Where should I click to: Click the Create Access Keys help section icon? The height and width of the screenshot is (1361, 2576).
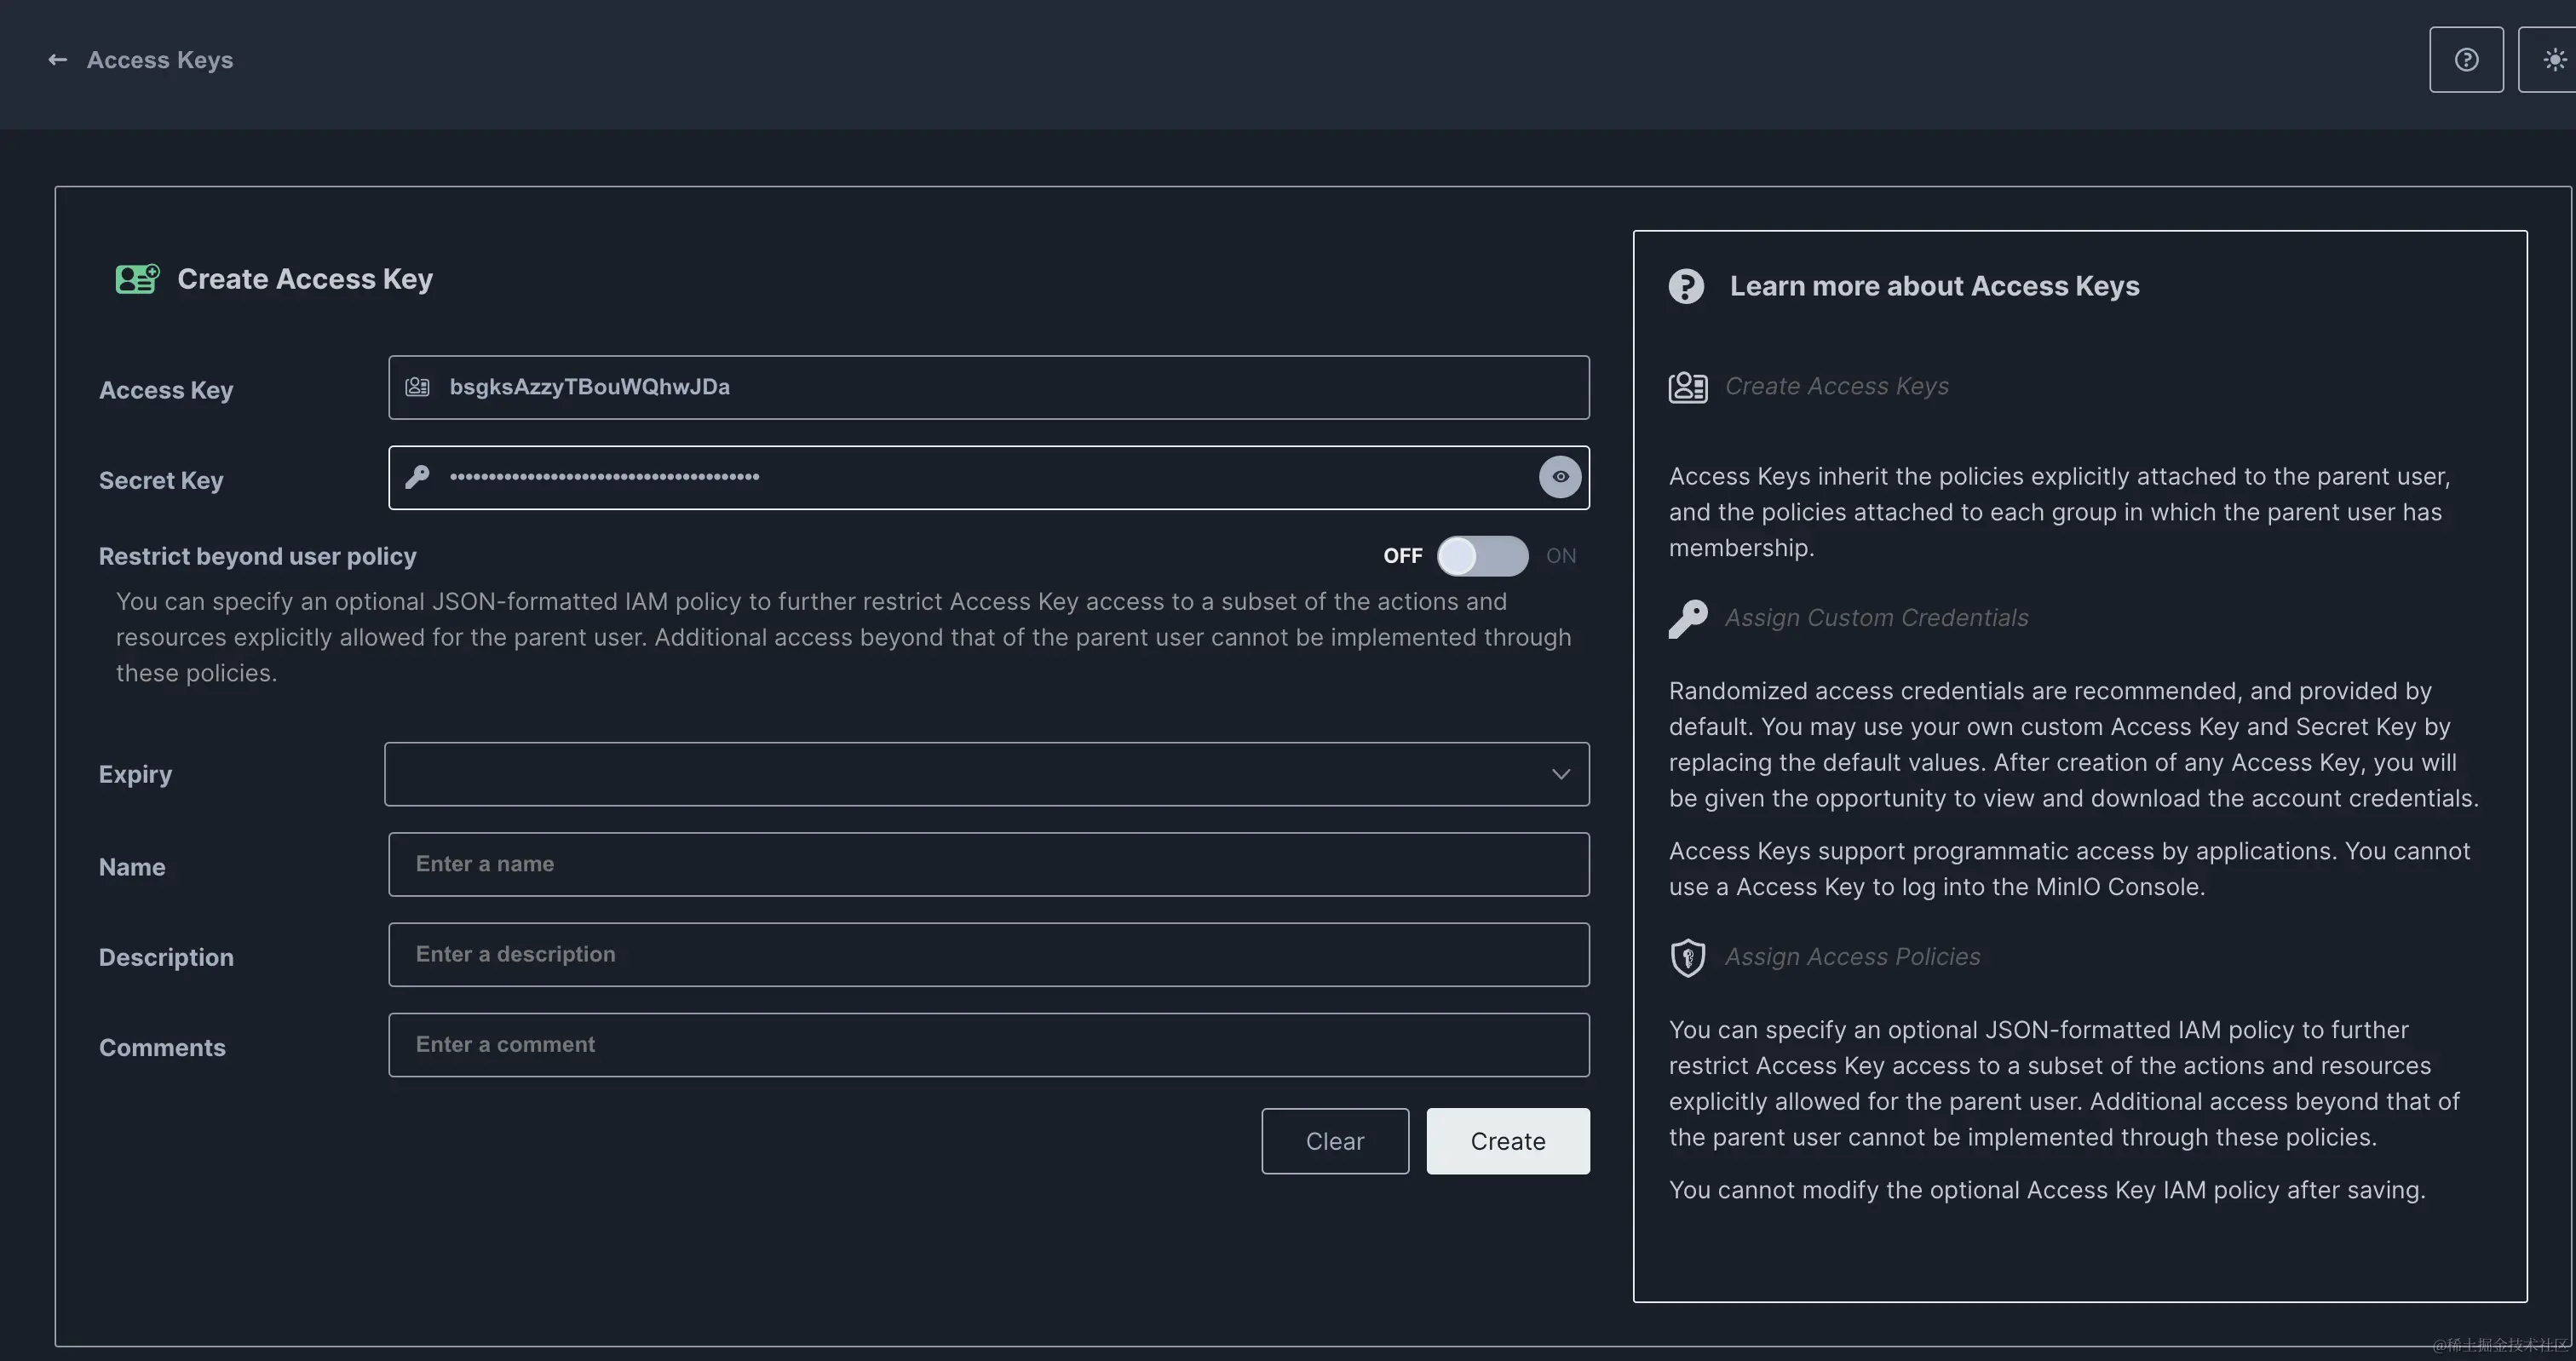[x=1688, y=387]
